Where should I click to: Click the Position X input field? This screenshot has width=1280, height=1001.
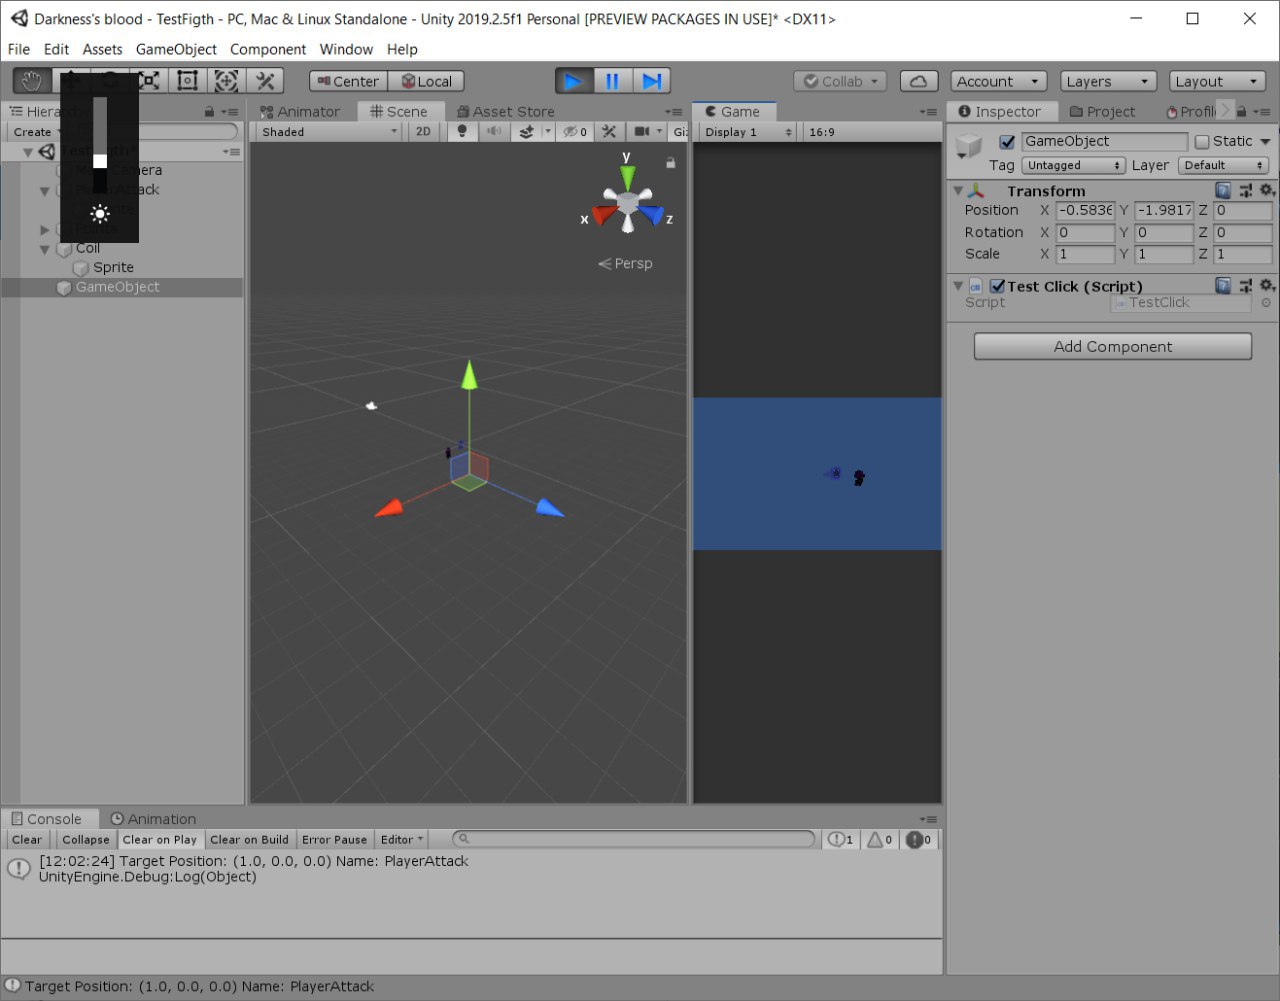[1085, 210]
